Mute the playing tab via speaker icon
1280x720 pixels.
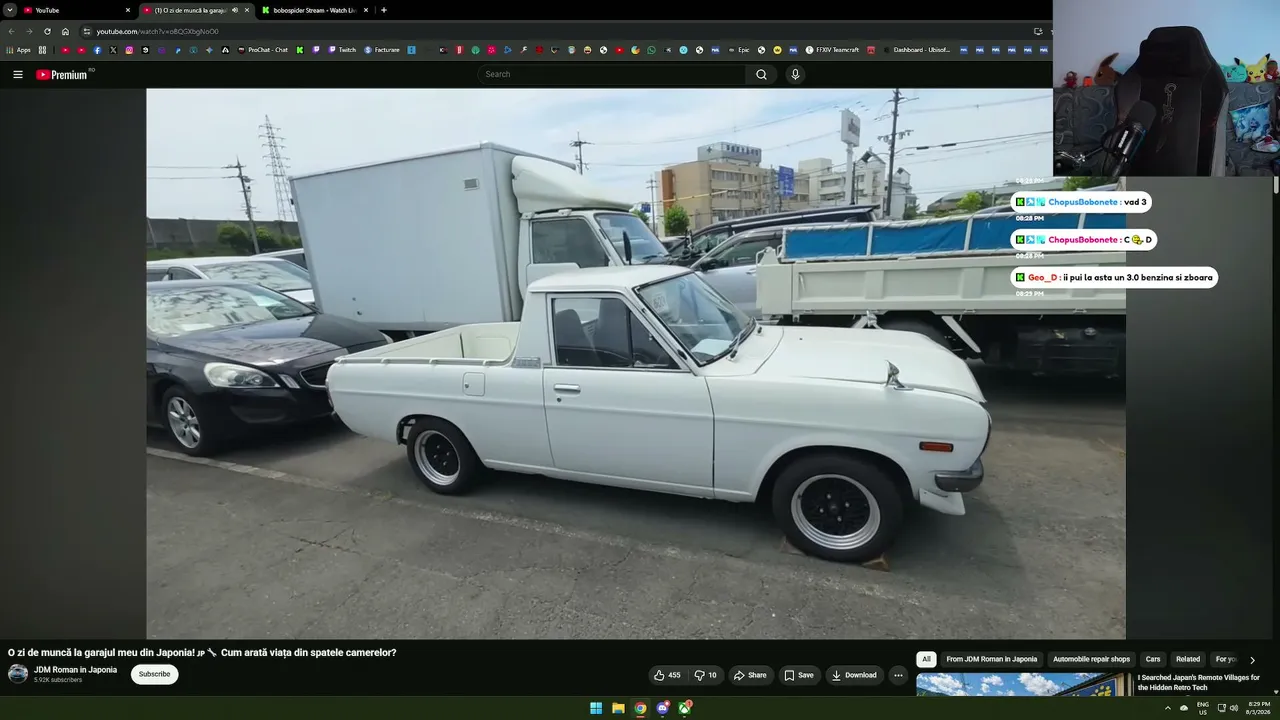click(235, 10)
